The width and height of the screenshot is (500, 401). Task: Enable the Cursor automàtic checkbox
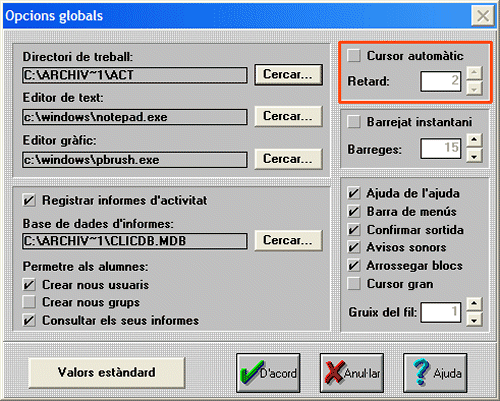coord(354,55)
